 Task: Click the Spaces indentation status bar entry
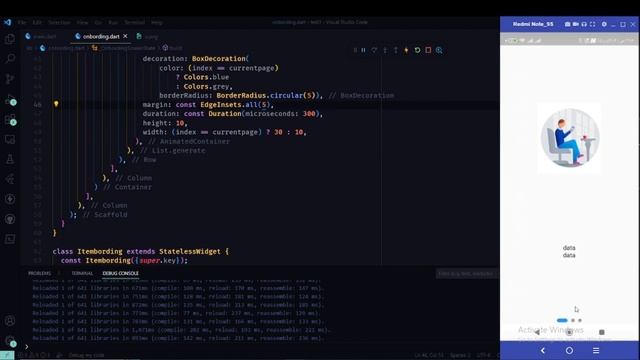point(460,355)
